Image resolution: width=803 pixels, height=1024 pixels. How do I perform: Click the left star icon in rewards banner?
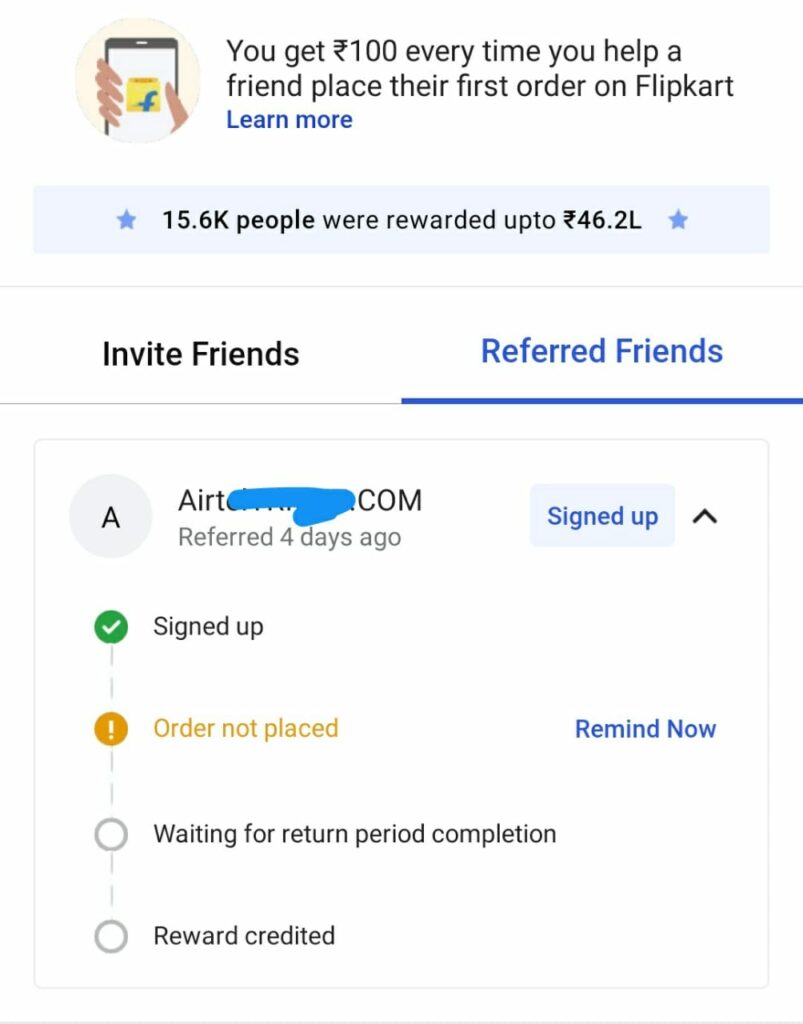click(x=126, y=220)
